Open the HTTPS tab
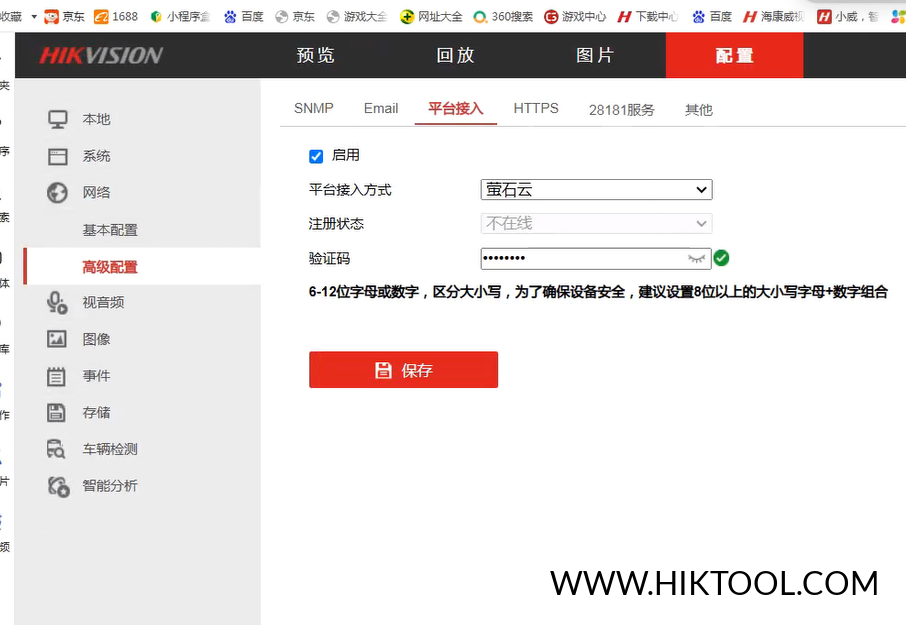 tap(536, 109)
